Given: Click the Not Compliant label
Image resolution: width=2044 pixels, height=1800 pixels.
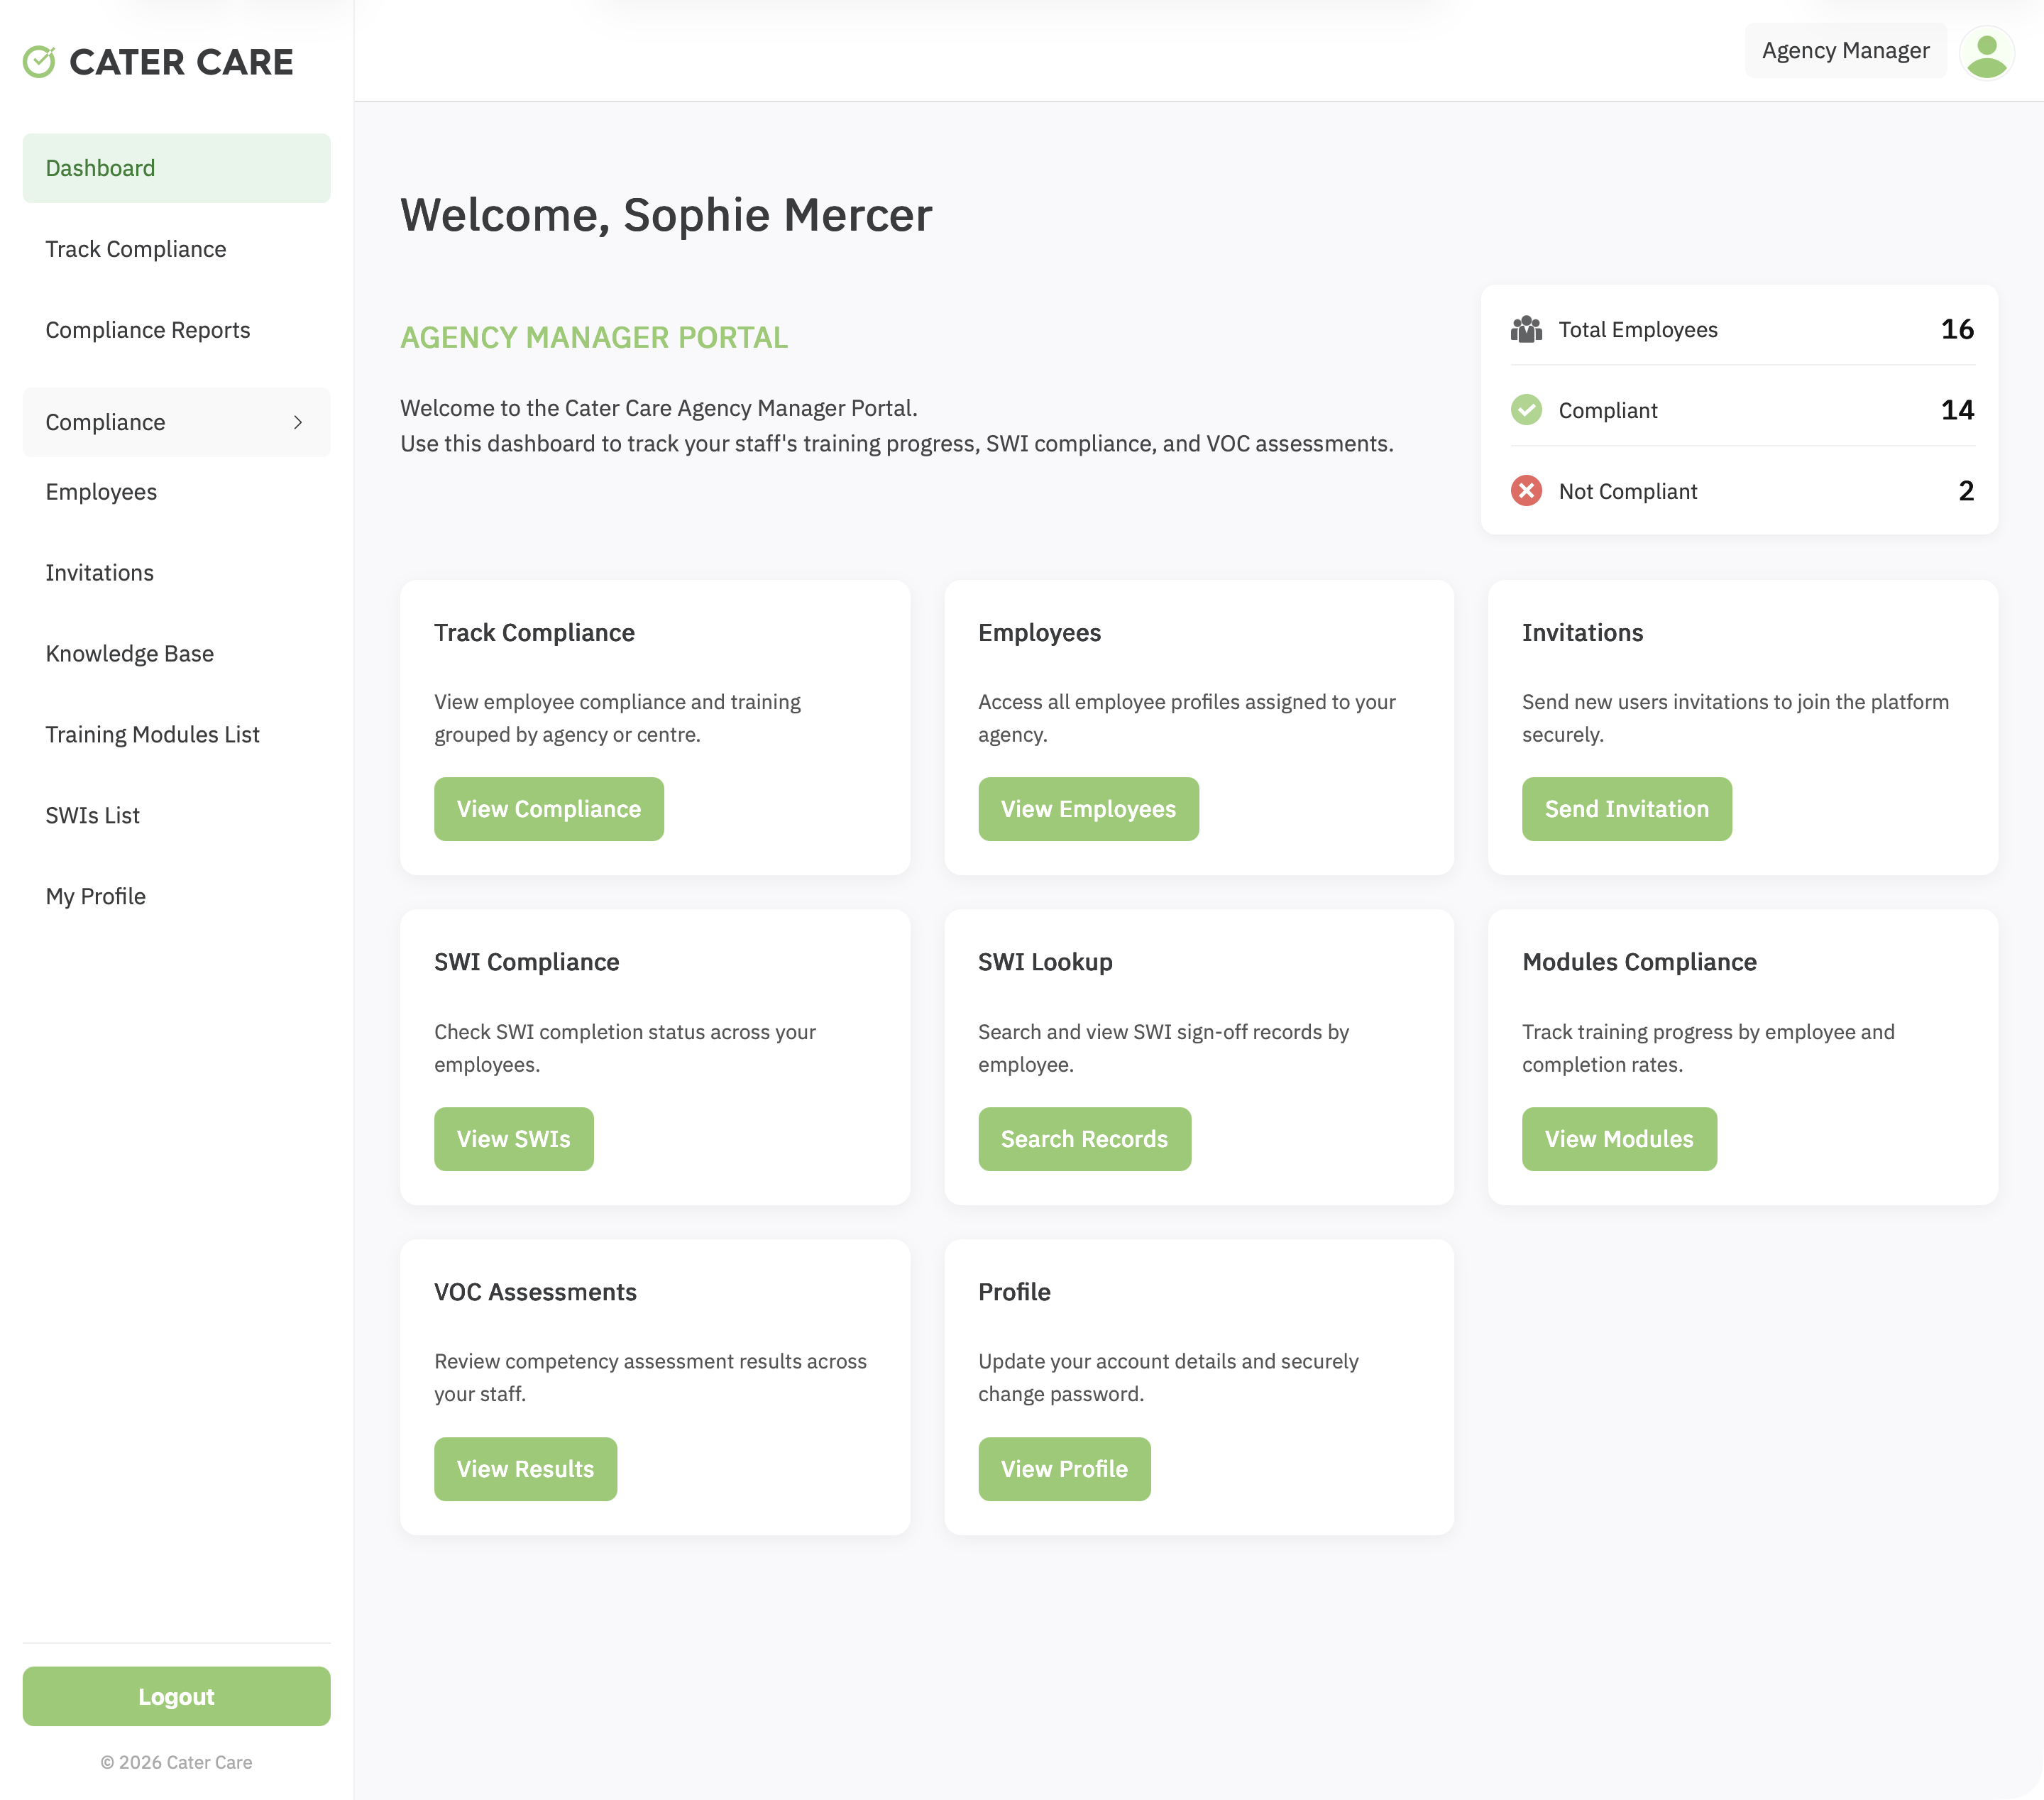Looking at the screenshot, I should [1628, 491].
